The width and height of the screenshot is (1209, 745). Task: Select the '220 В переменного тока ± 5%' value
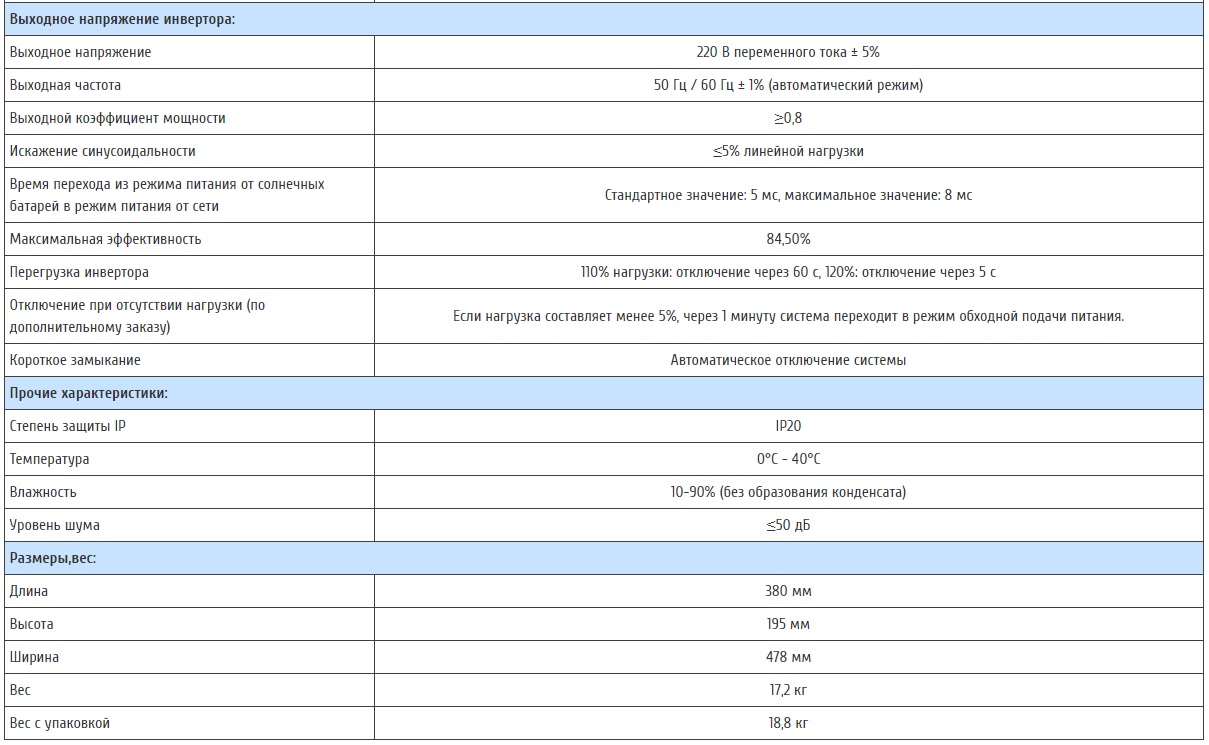(x=788, y=52)
